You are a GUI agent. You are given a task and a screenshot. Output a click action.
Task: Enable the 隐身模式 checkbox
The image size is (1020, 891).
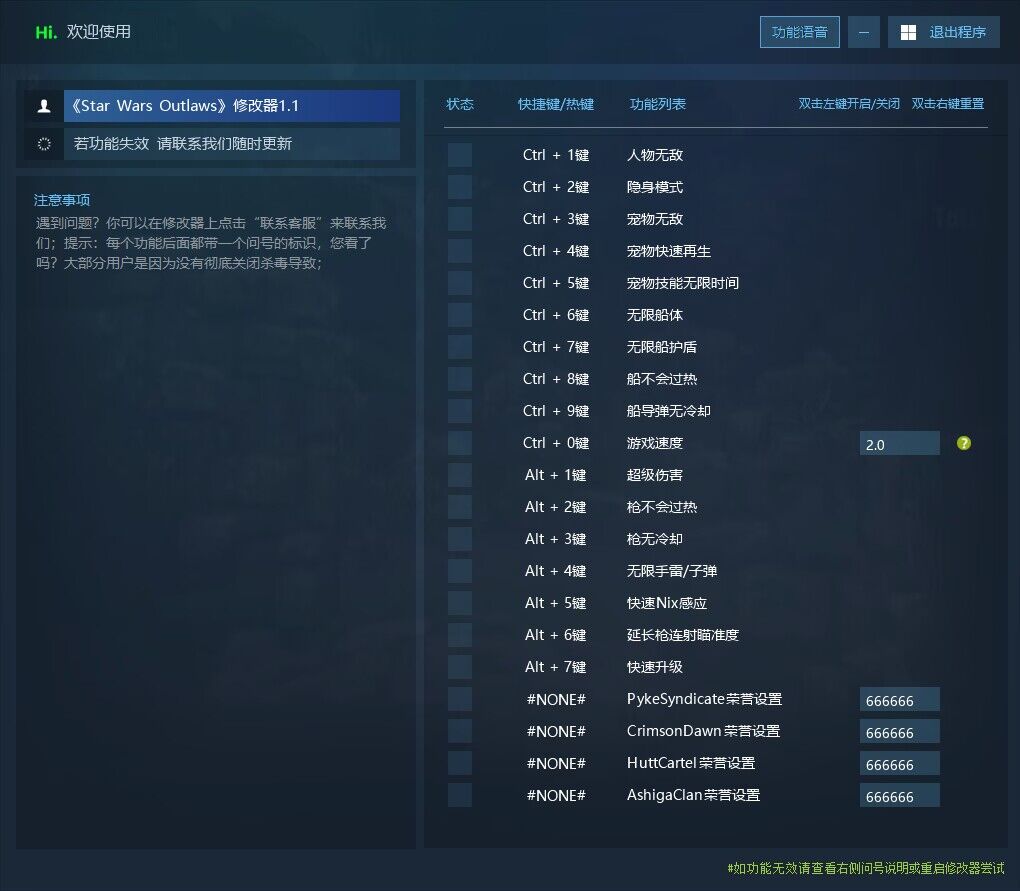point(460,187)
